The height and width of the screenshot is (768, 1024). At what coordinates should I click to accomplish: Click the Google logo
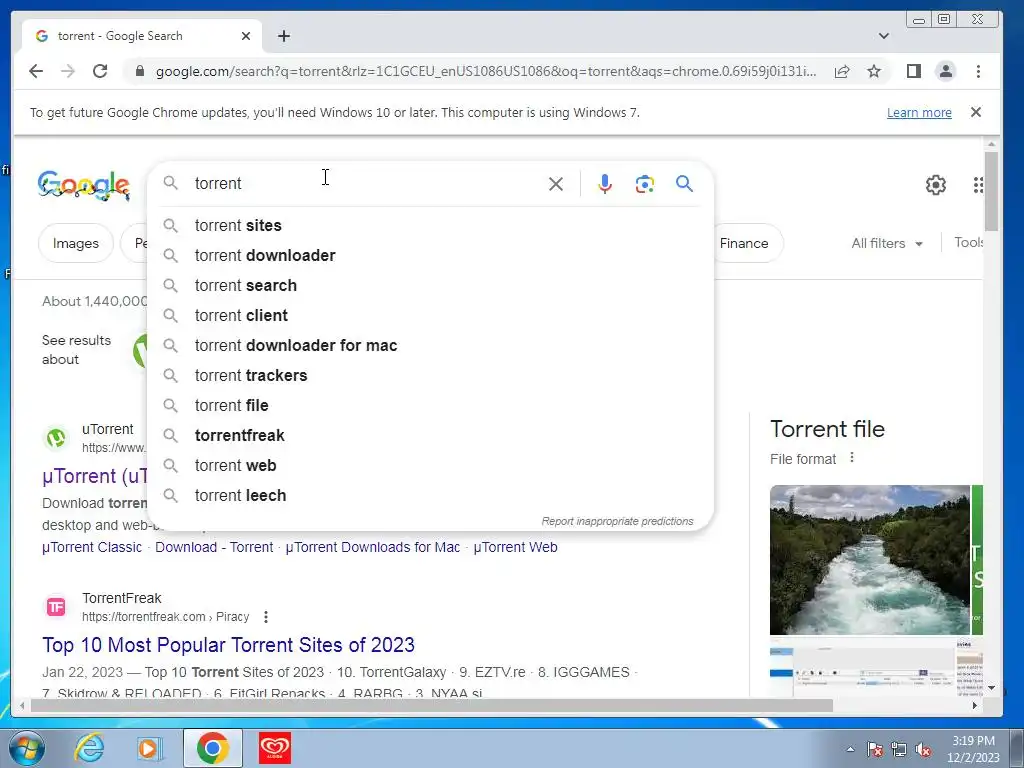coord(84,185)
